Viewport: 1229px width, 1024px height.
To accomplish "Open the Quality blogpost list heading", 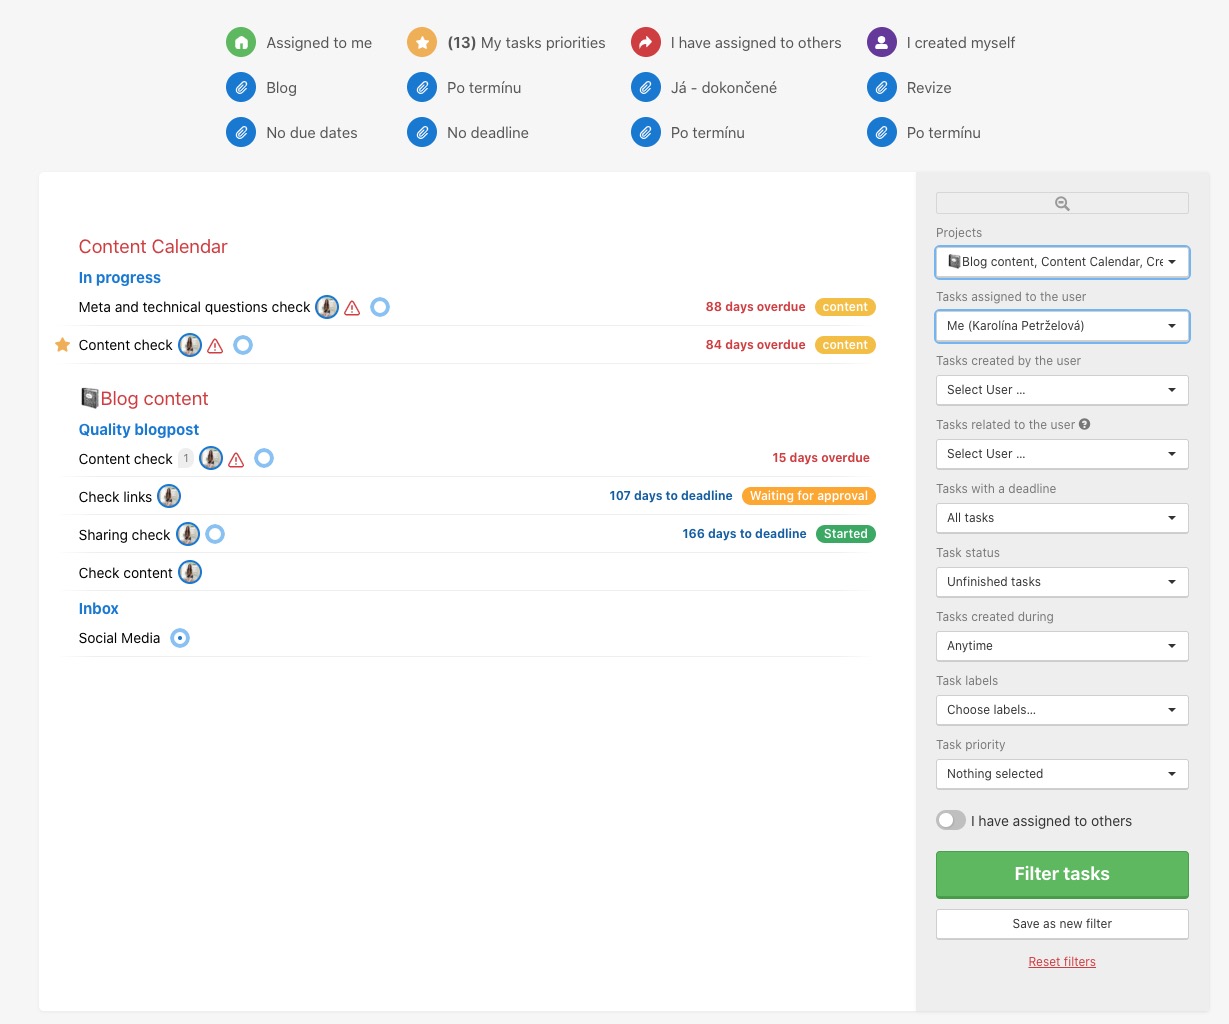I will (139, 430).
